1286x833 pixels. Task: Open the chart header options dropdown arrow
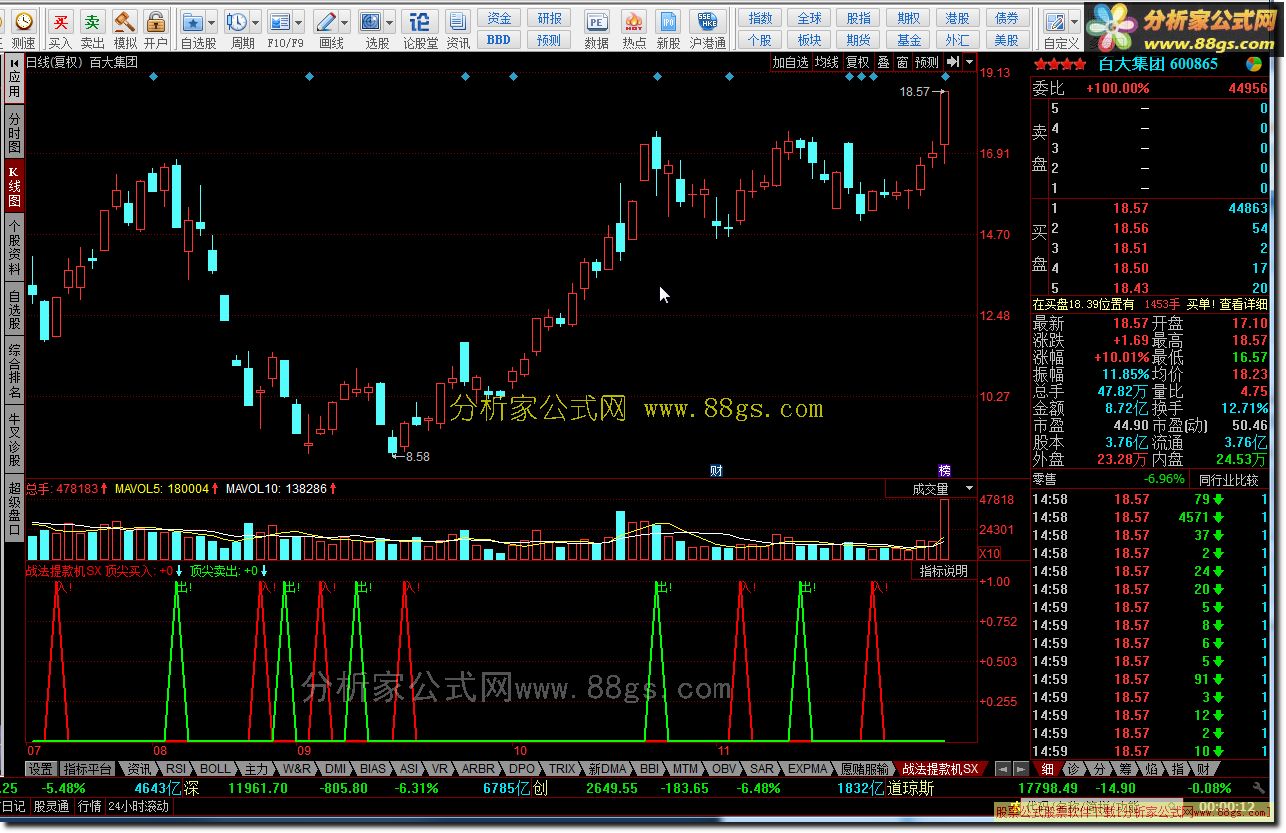click(967, 62)
